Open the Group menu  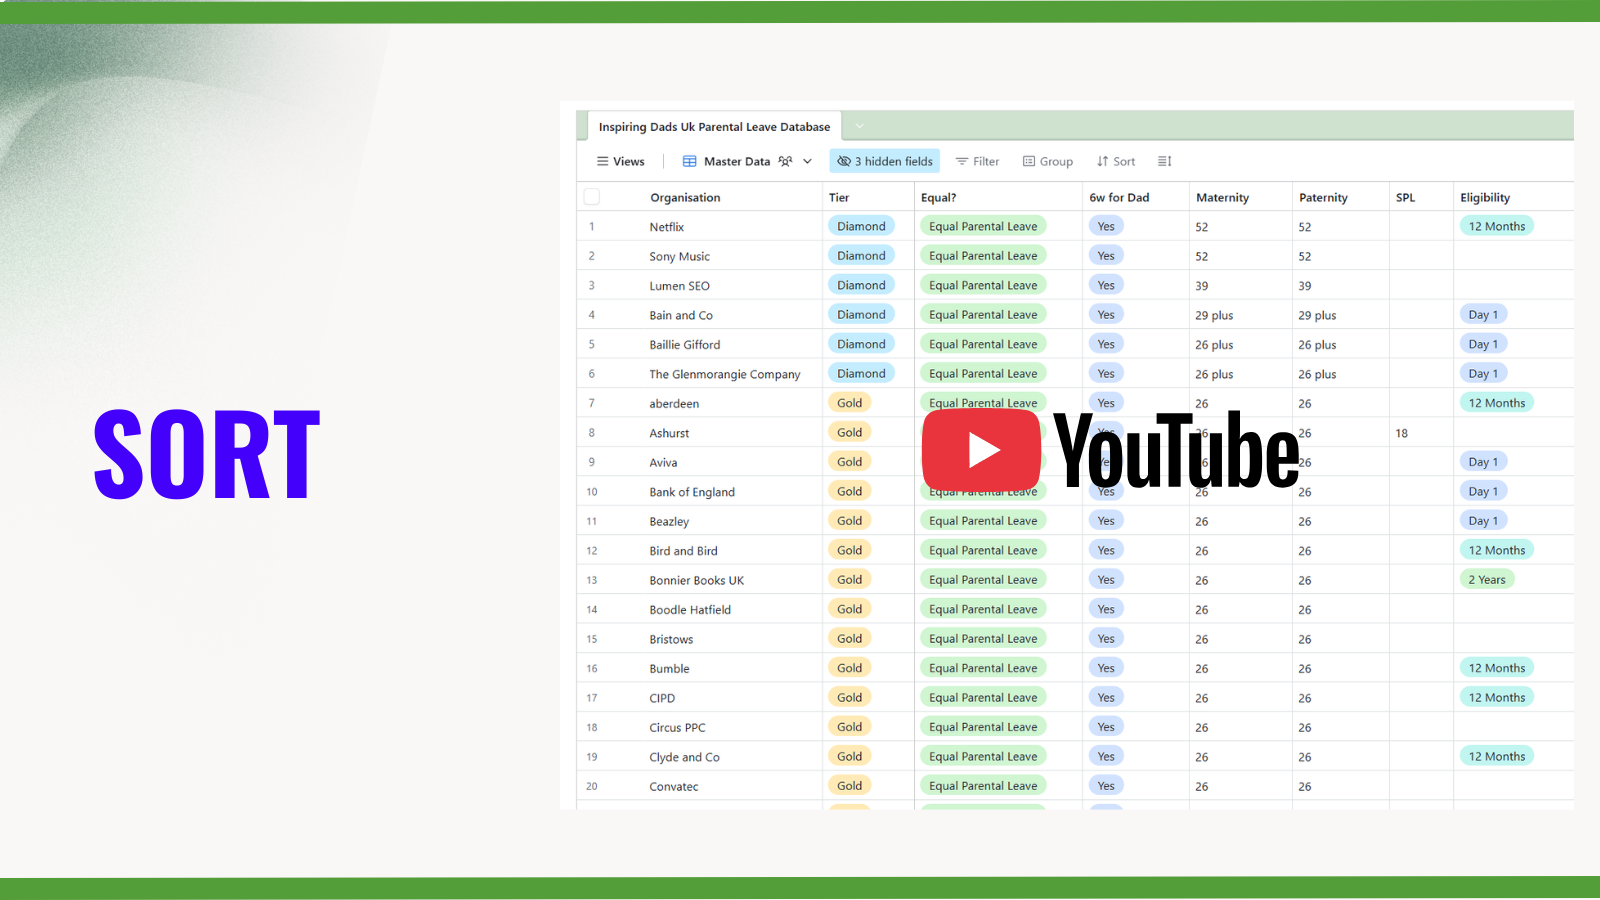1048,161
